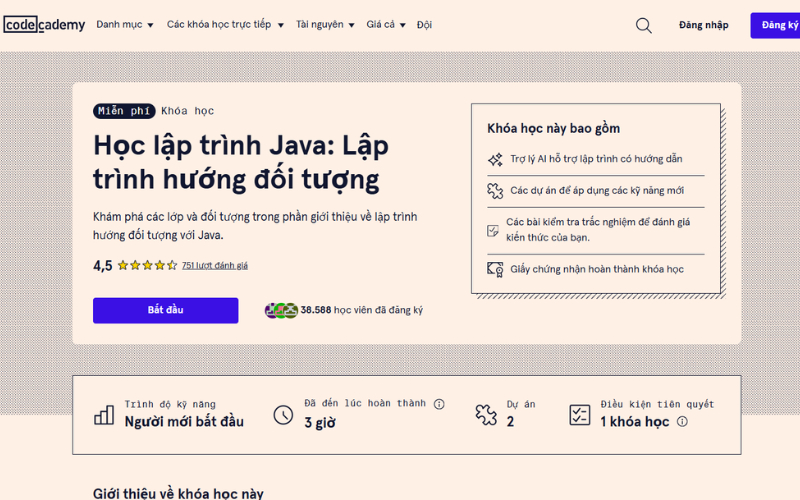Viewport: 800px width, 500px height.
Task: Click the 'Khóa học này bao gồm' heading
Action: click(554, 129)
